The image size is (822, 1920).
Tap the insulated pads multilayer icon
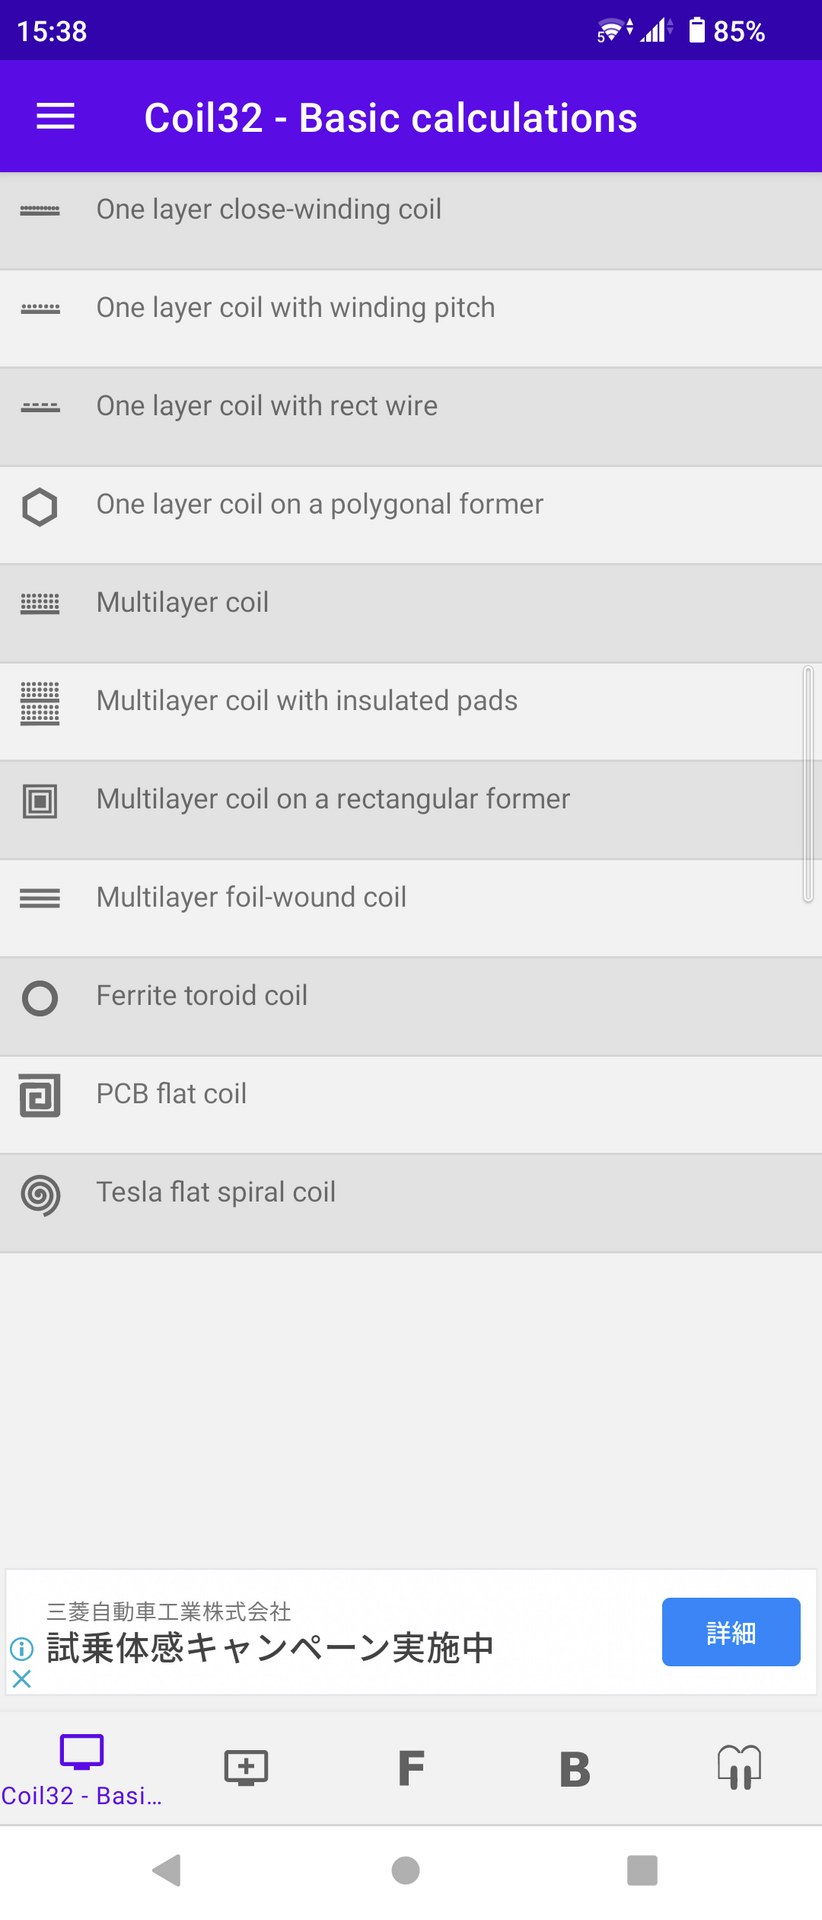pos(40,703)
